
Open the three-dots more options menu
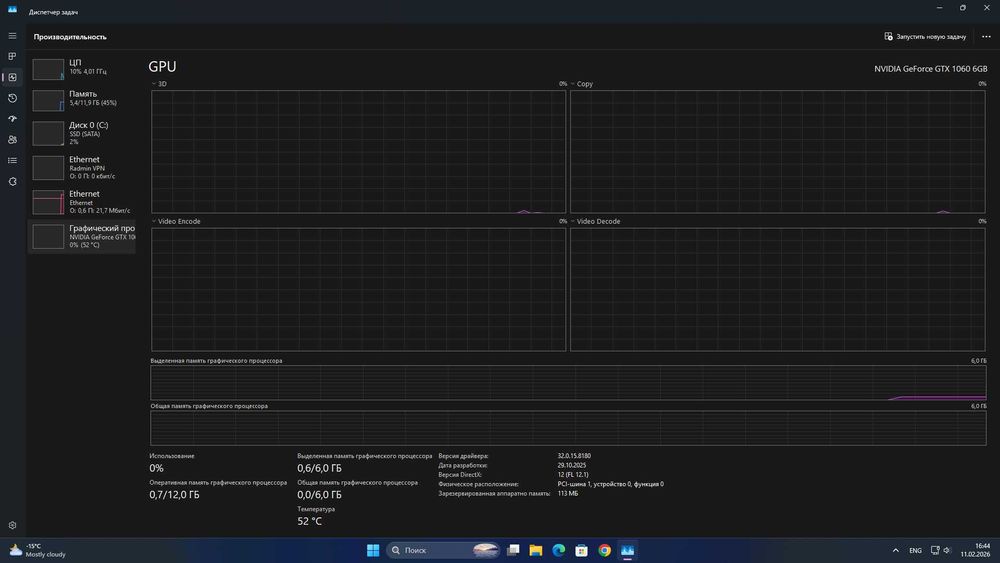point(986,36)
